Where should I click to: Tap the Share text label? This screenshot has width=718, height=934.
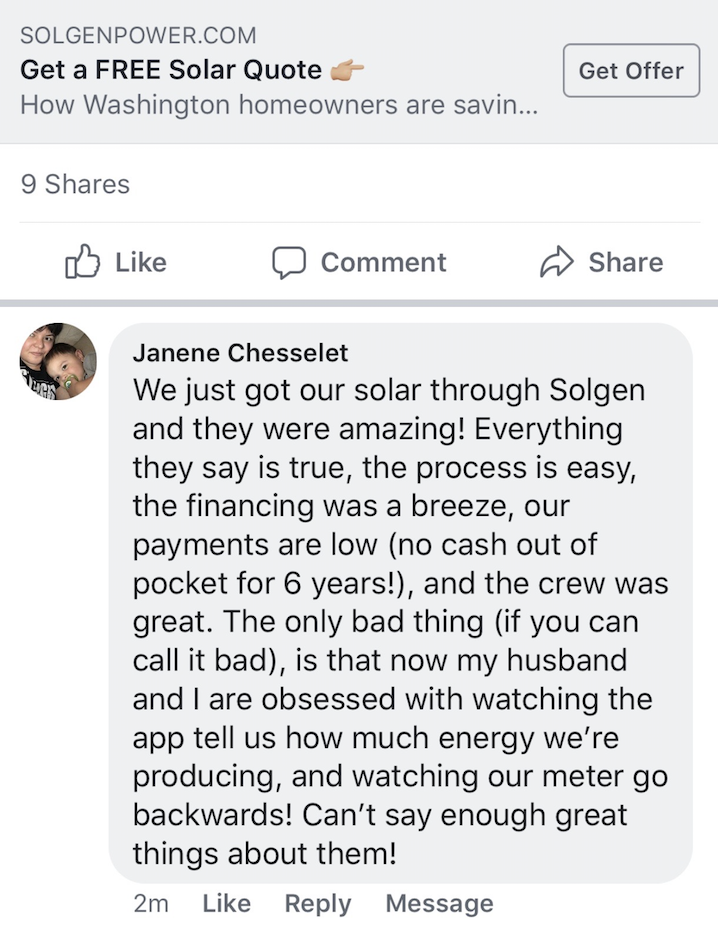625,262
